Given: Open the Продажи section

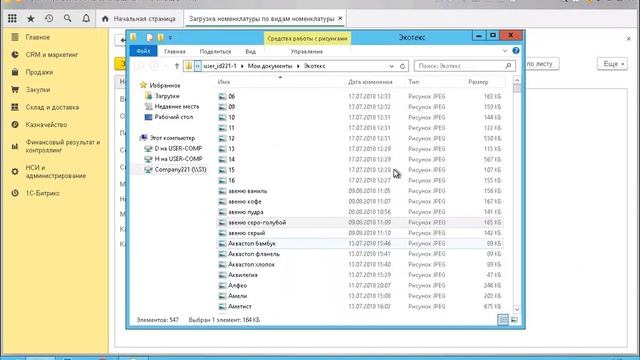Looking at the screenshot, I should tap(39, 72).
